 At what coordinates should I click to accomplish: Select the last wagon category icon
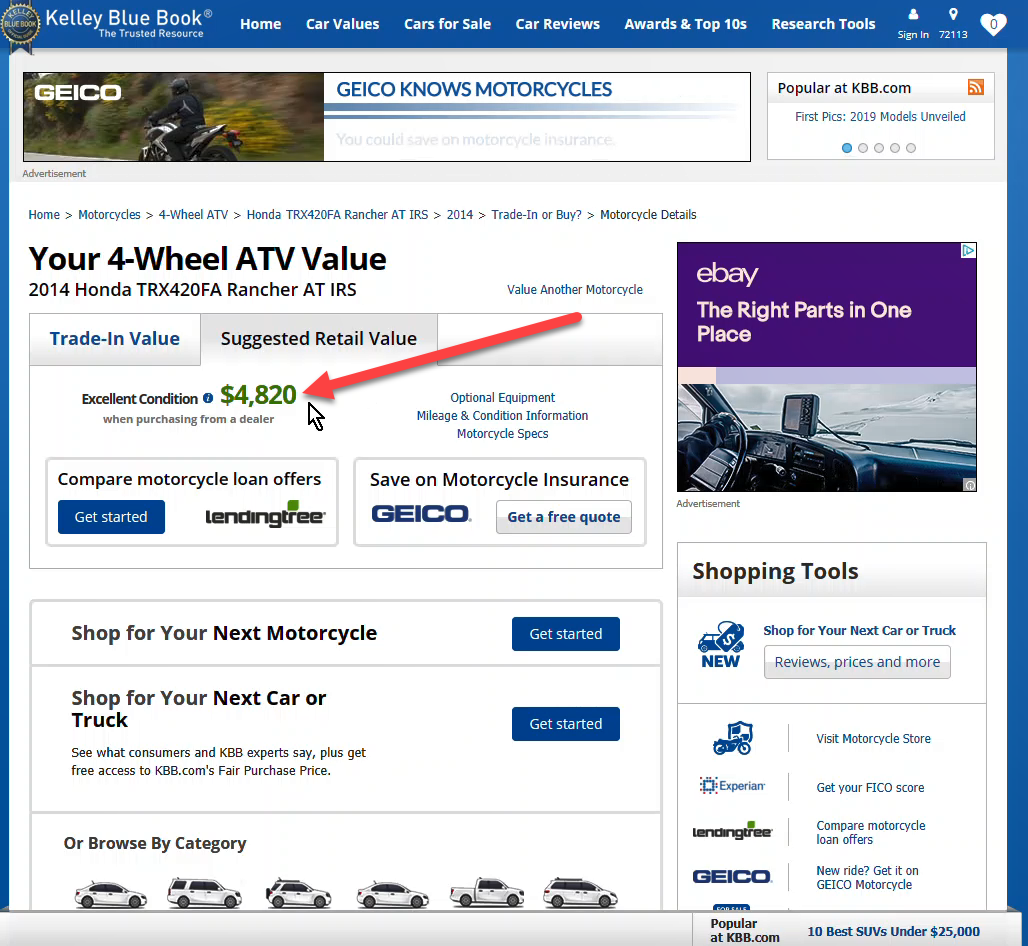(580, 893)
